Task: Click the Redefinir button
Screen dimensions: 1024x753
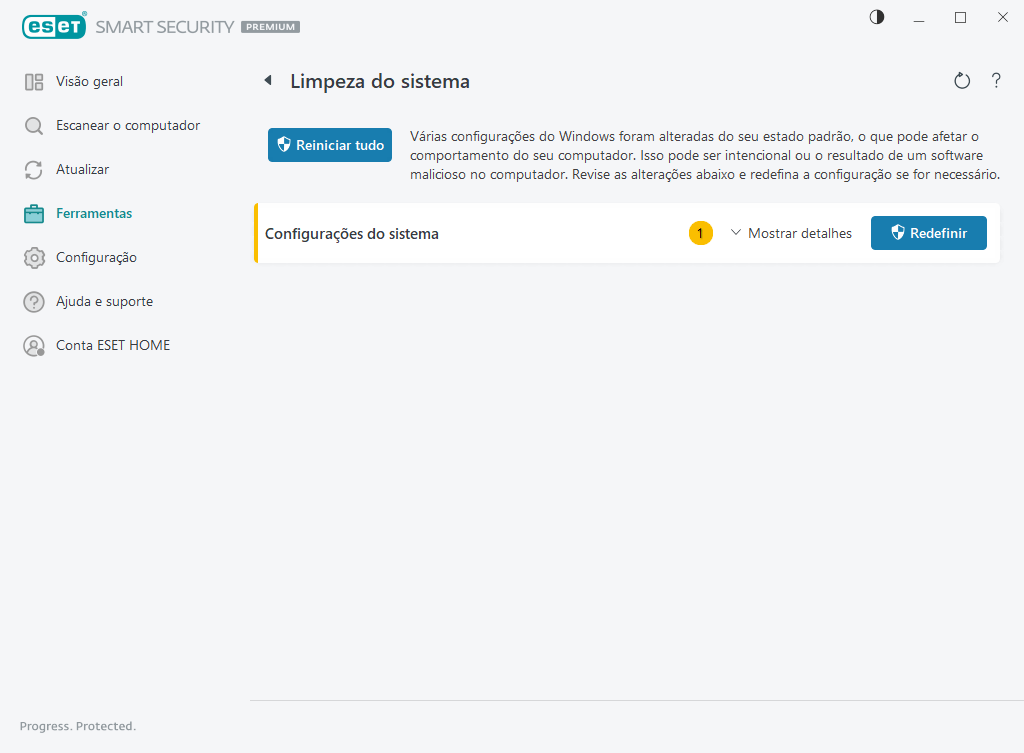Action: click(928, 233)
